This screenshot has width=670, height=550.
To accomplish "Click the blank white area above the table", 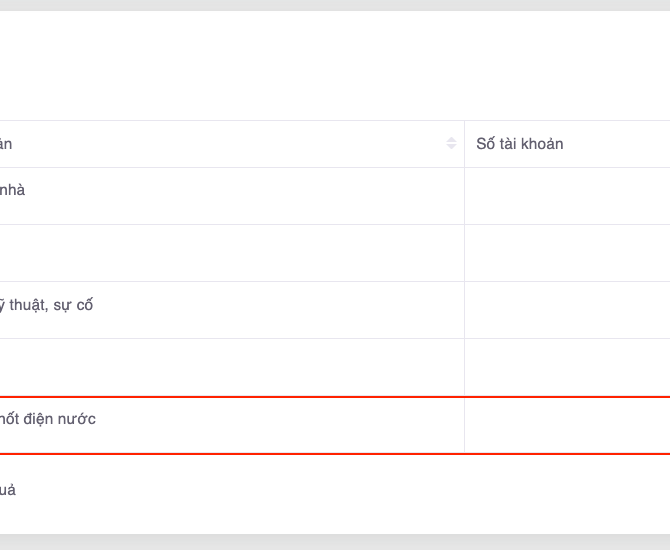I will coord(335,65).
